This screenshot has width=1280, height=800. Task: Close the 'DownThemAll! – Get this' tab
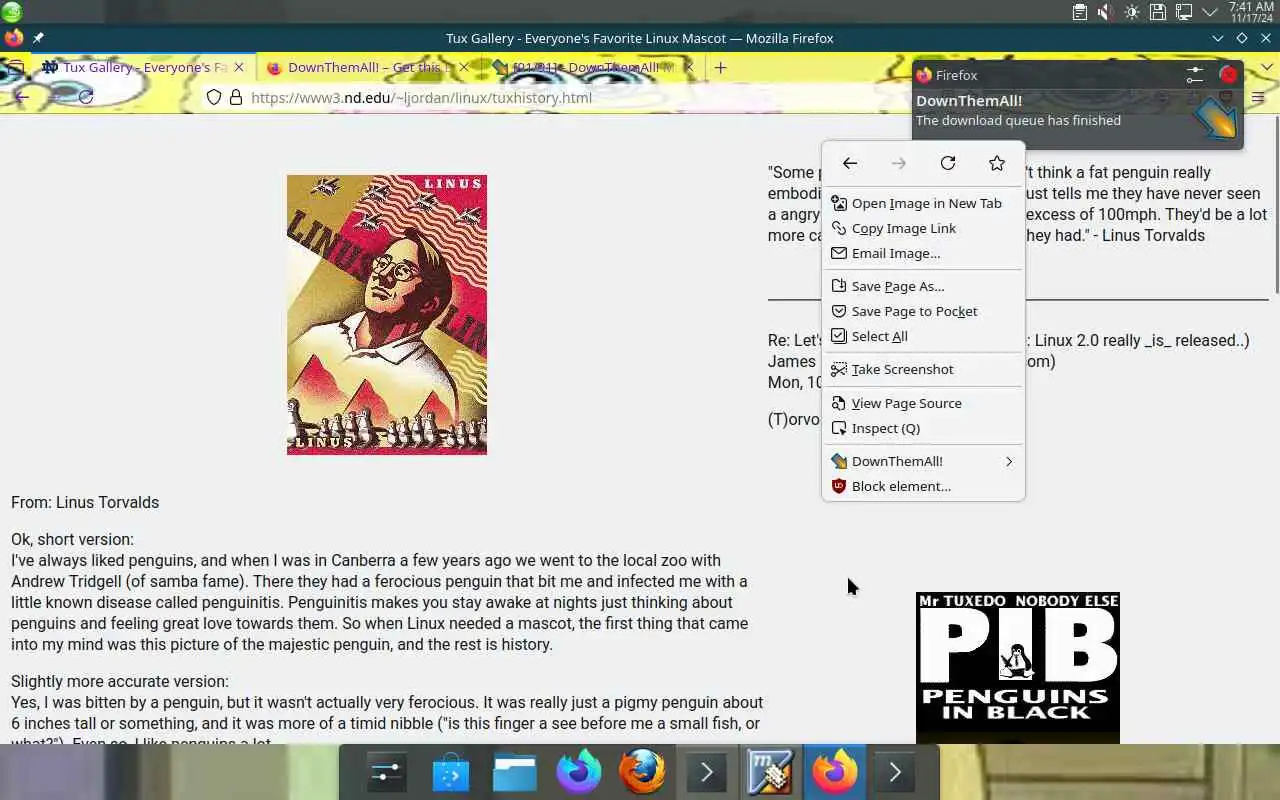tap(464, 68)
